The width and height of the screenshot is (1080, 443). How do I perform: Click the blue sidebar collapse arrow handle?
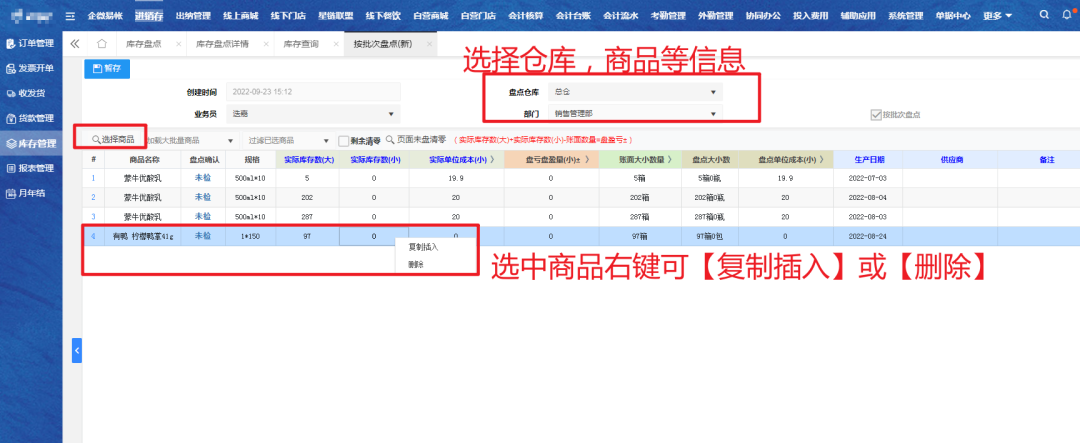[x=77, y=351]
